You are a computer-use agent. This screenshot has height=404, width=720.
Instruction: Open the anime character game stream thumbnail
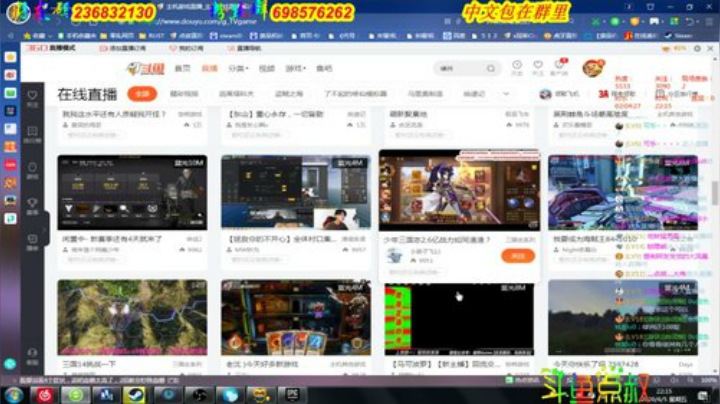tap(459, 190)
